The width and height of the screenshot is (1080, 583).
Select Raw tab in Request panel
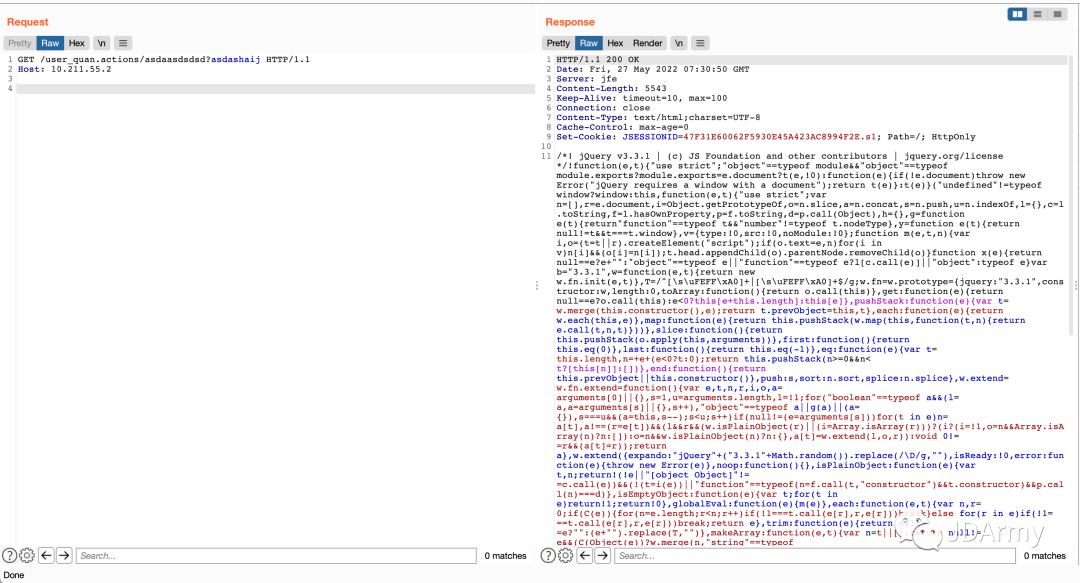(50, 43)
